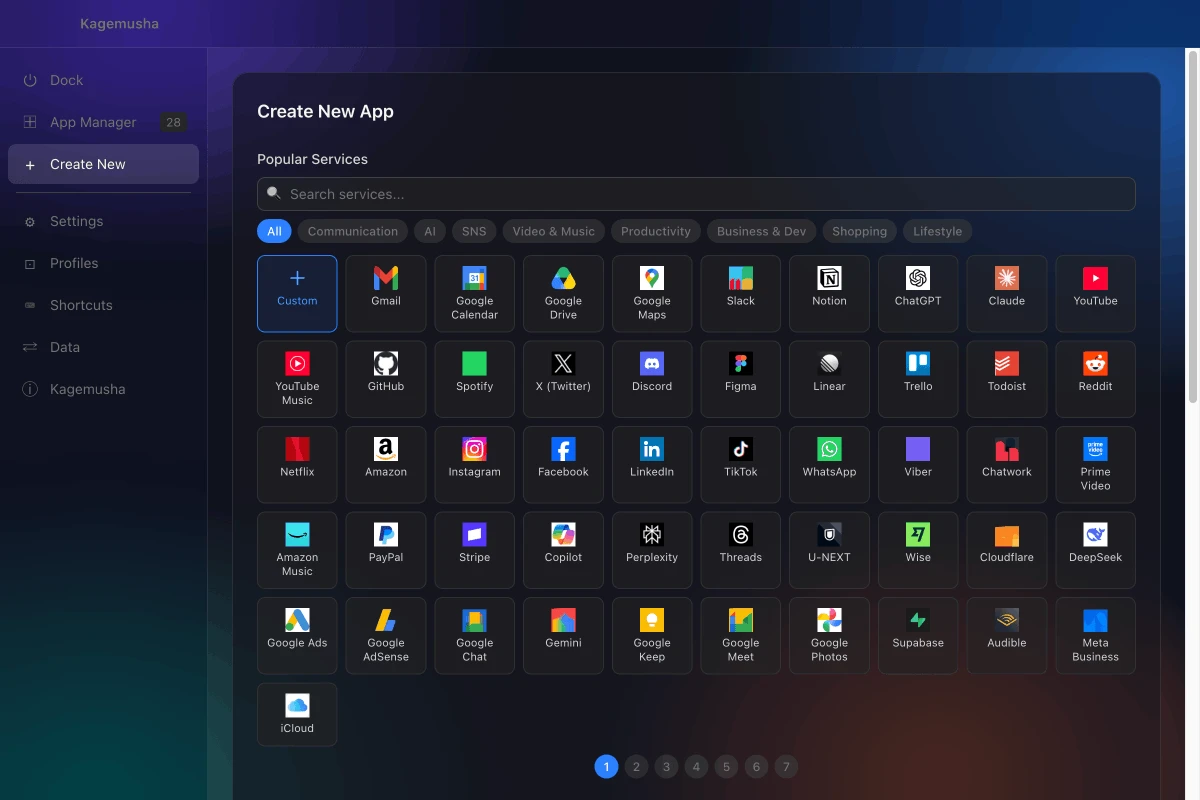Choose the PayPal service tile

click(x=386, y=550)
